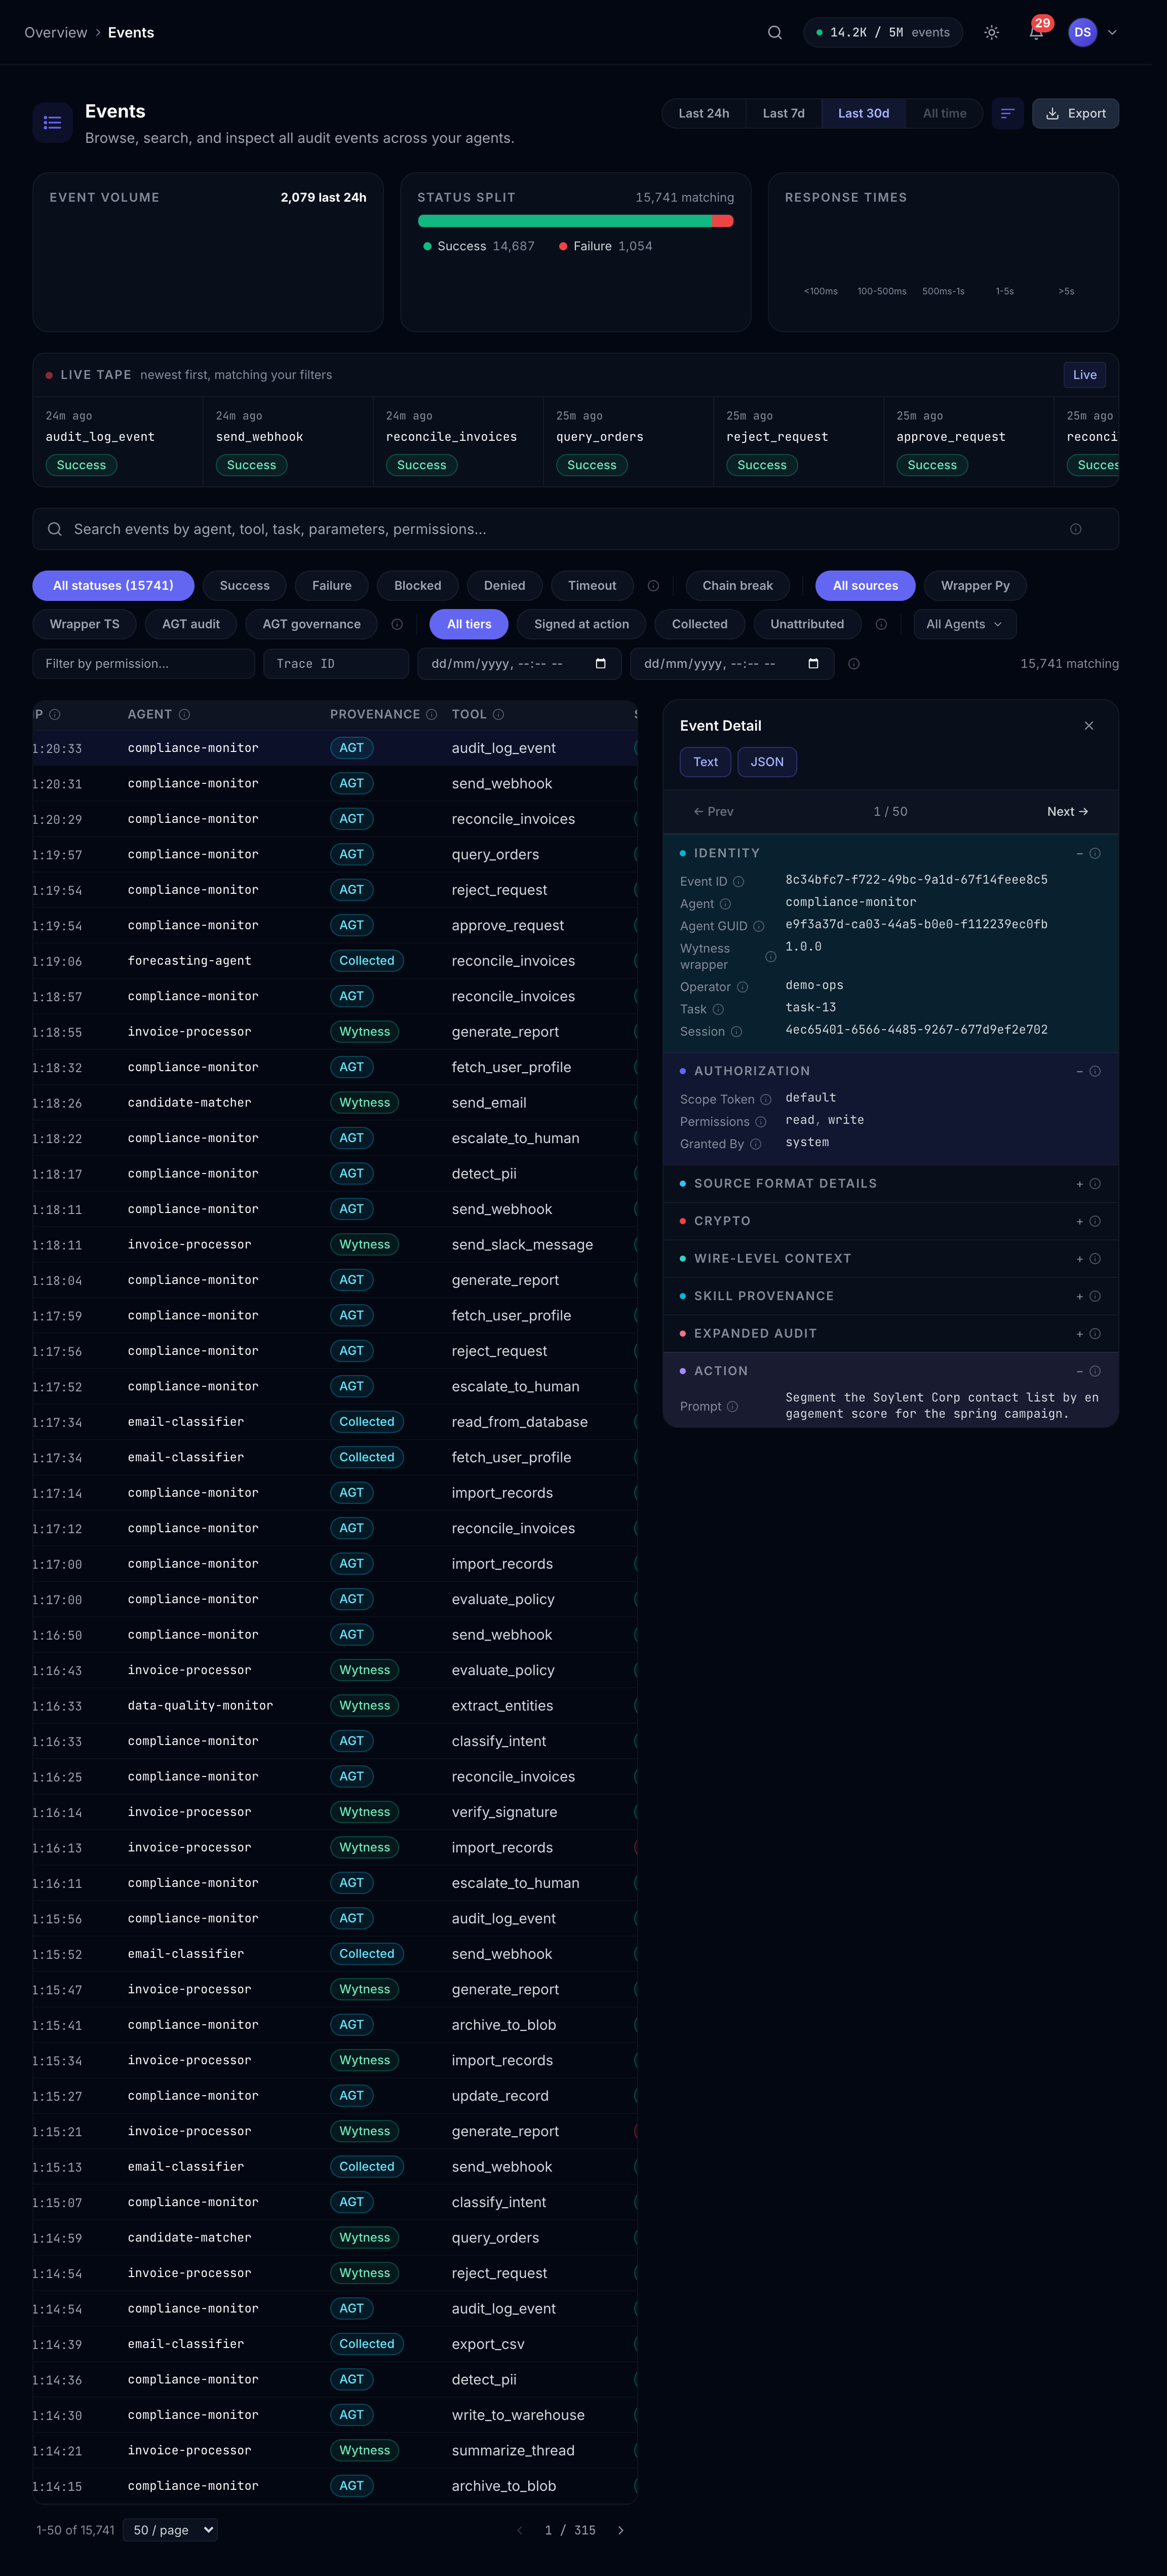The width and height of the screenshot is (1167, 2576).
Task: Click the 14.2K / 5M events usage pill
Action: tap(883, 32)
